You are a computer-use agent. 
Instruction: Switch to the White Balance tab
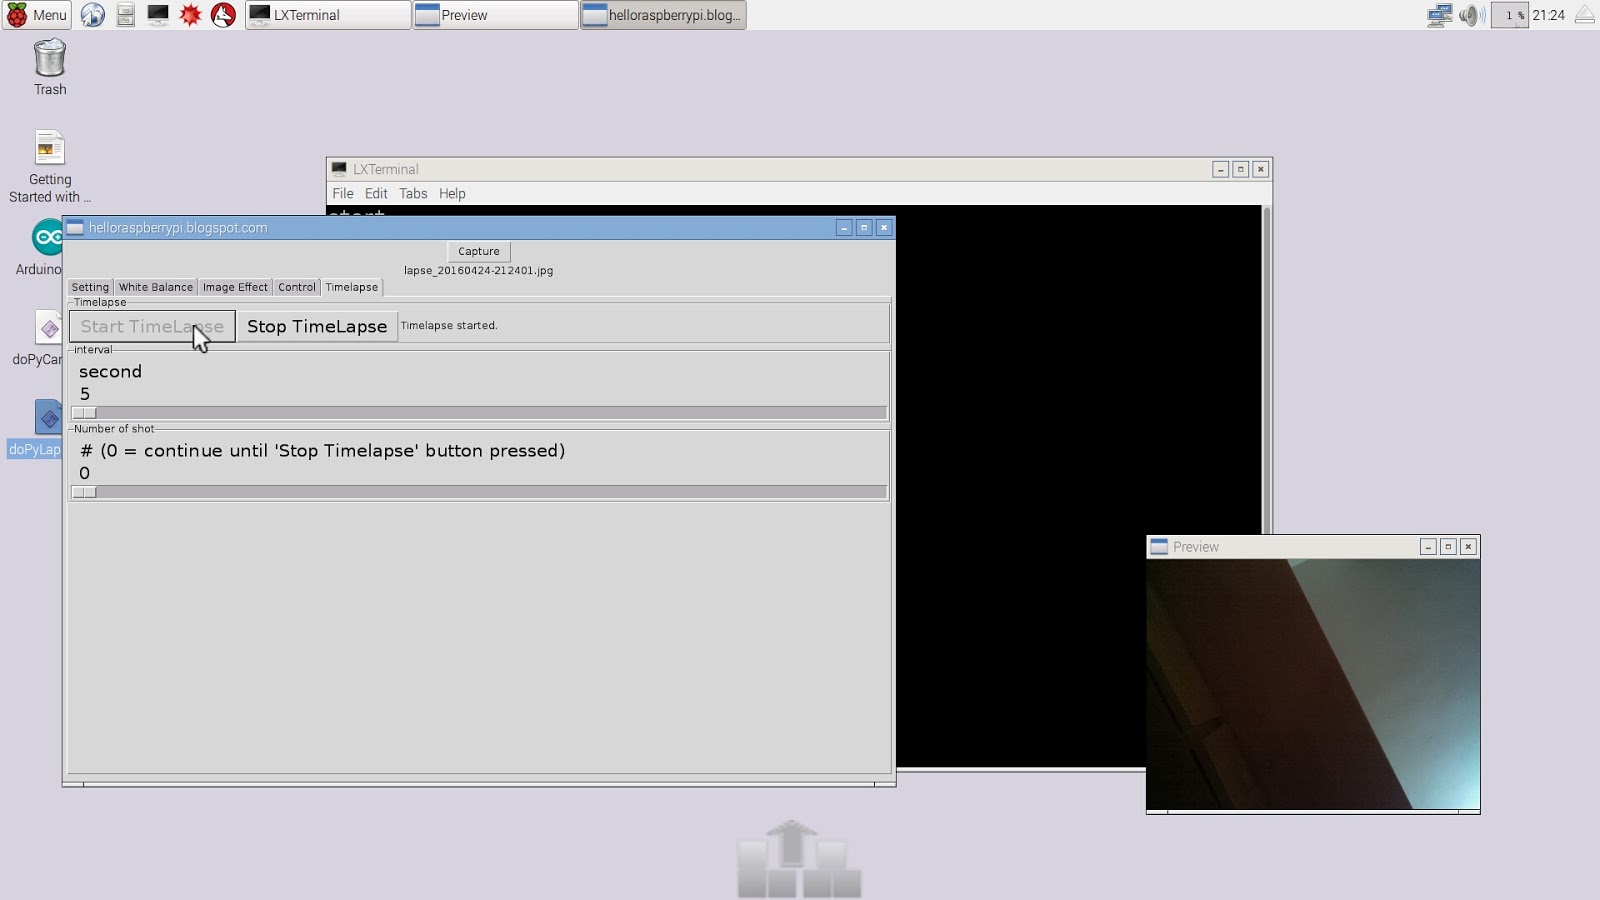point(155,287)
